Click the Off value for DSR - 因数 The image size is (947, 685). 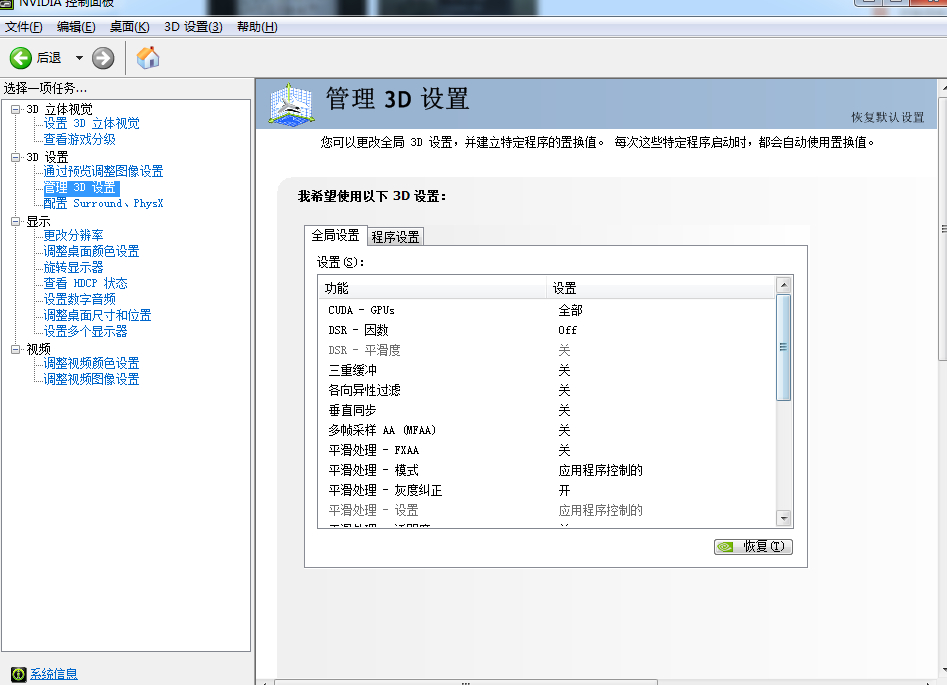[x=567, y=330]
